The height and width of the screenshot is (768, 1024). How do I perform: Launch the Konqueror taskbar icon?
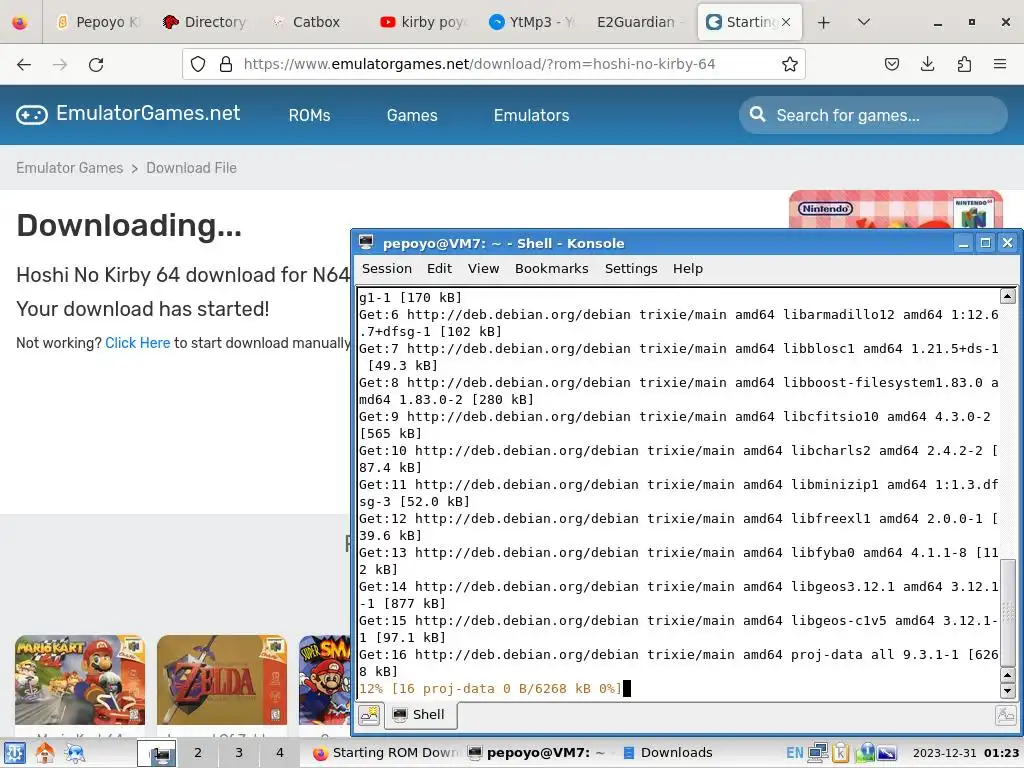click(x=75, y=753)
